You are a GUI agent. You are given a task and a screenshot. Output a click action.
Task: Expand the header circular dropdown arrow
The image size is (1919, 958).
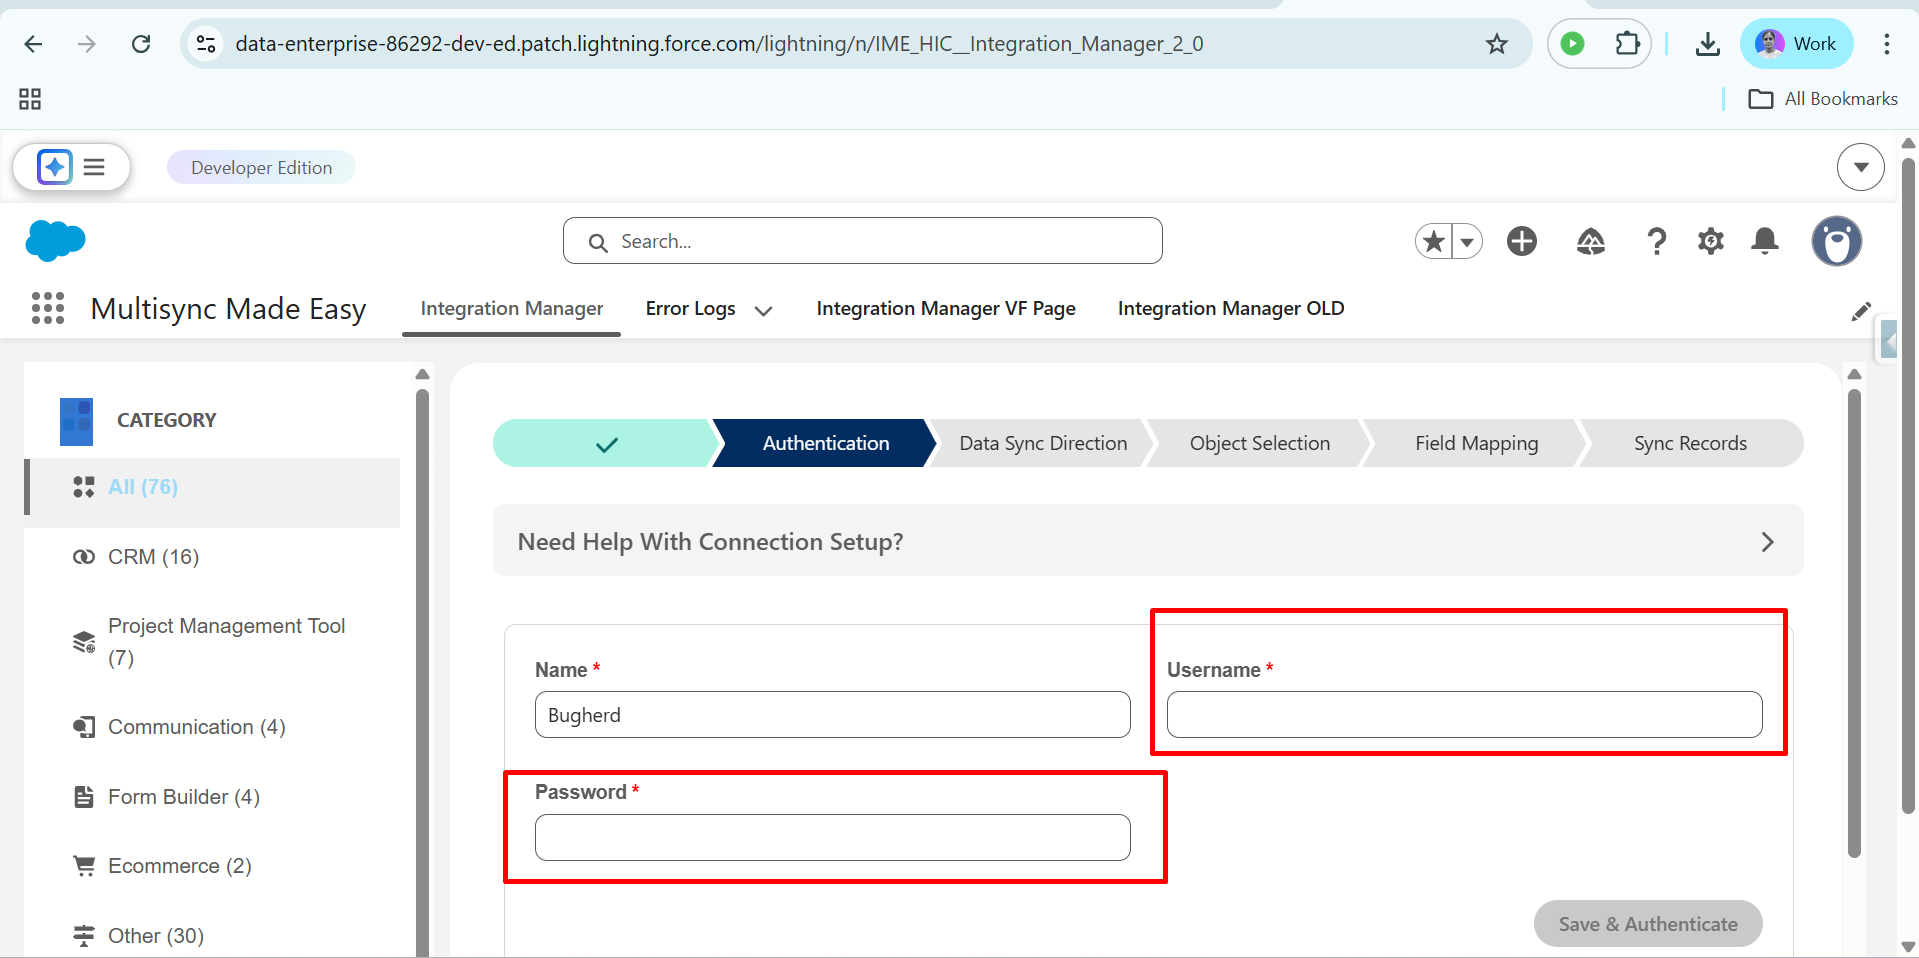pyautogui.click(x=1860, y=167)
